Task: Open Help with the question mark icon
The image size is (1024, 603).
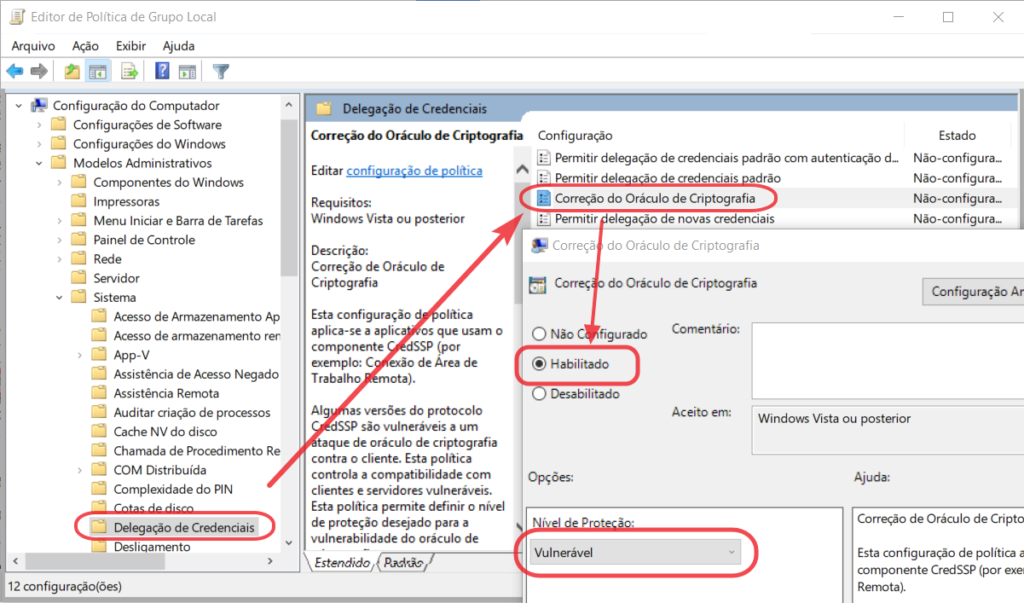Action: 162,71
